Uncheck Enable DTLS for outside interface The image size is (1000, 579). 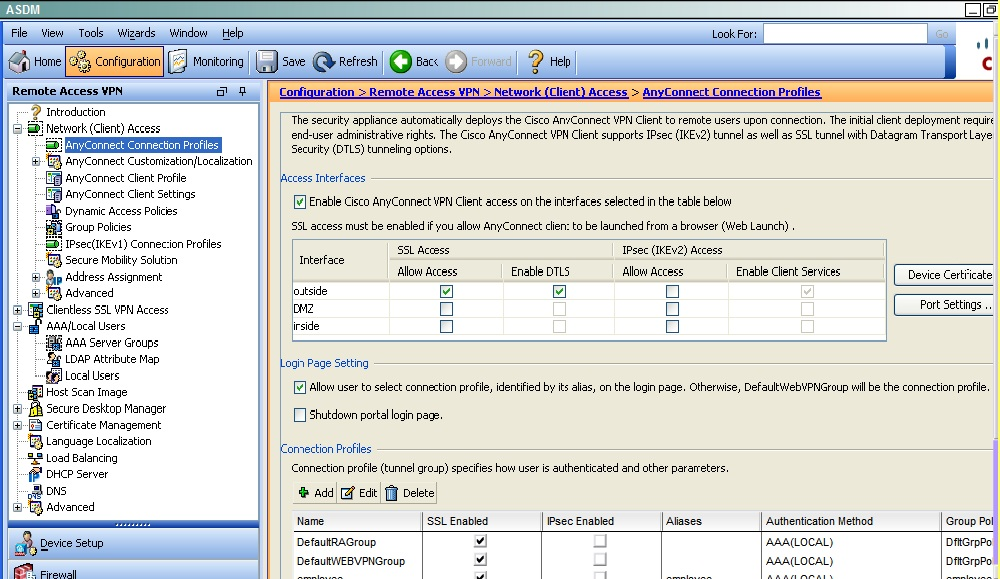click(x=559, y=291)
